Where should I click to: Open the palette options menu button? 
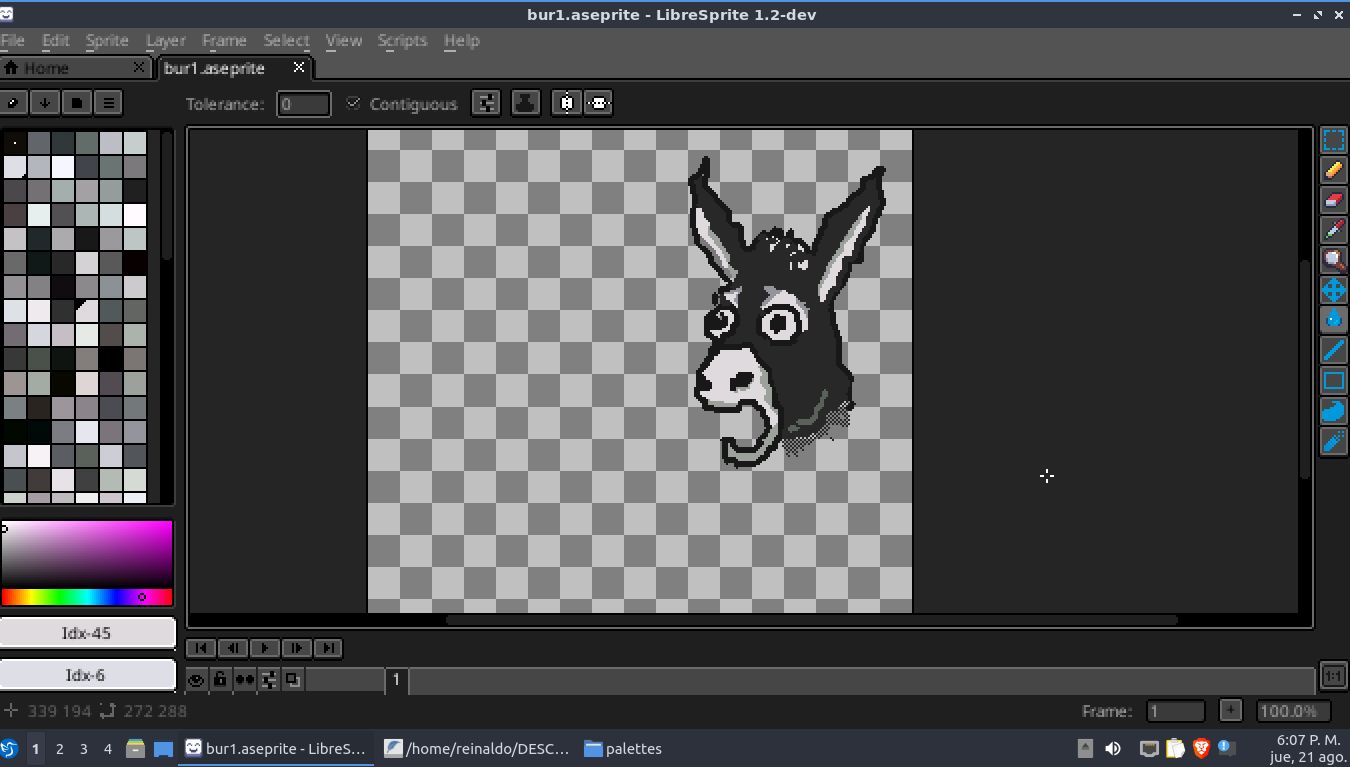[108, 102]
